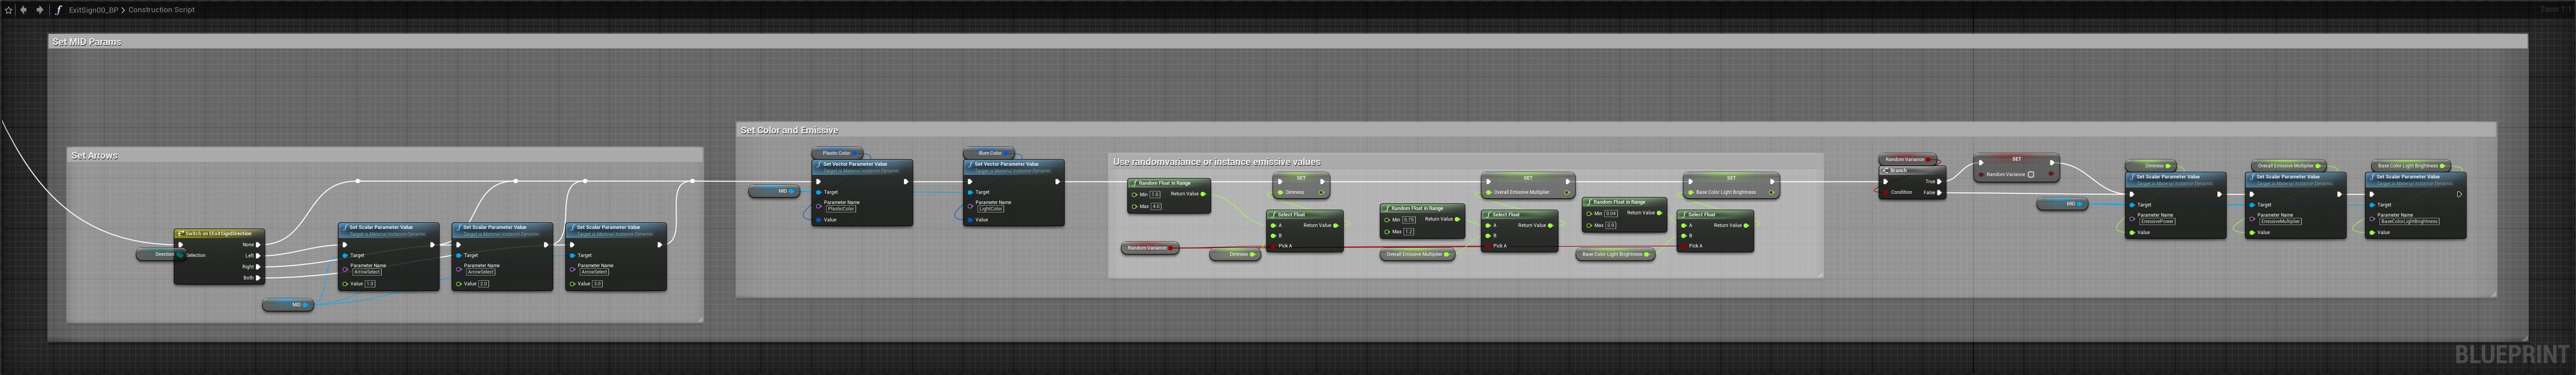
Task: Click the BaseColorLightBrightness parameter name field
Action: [2409, 221]
